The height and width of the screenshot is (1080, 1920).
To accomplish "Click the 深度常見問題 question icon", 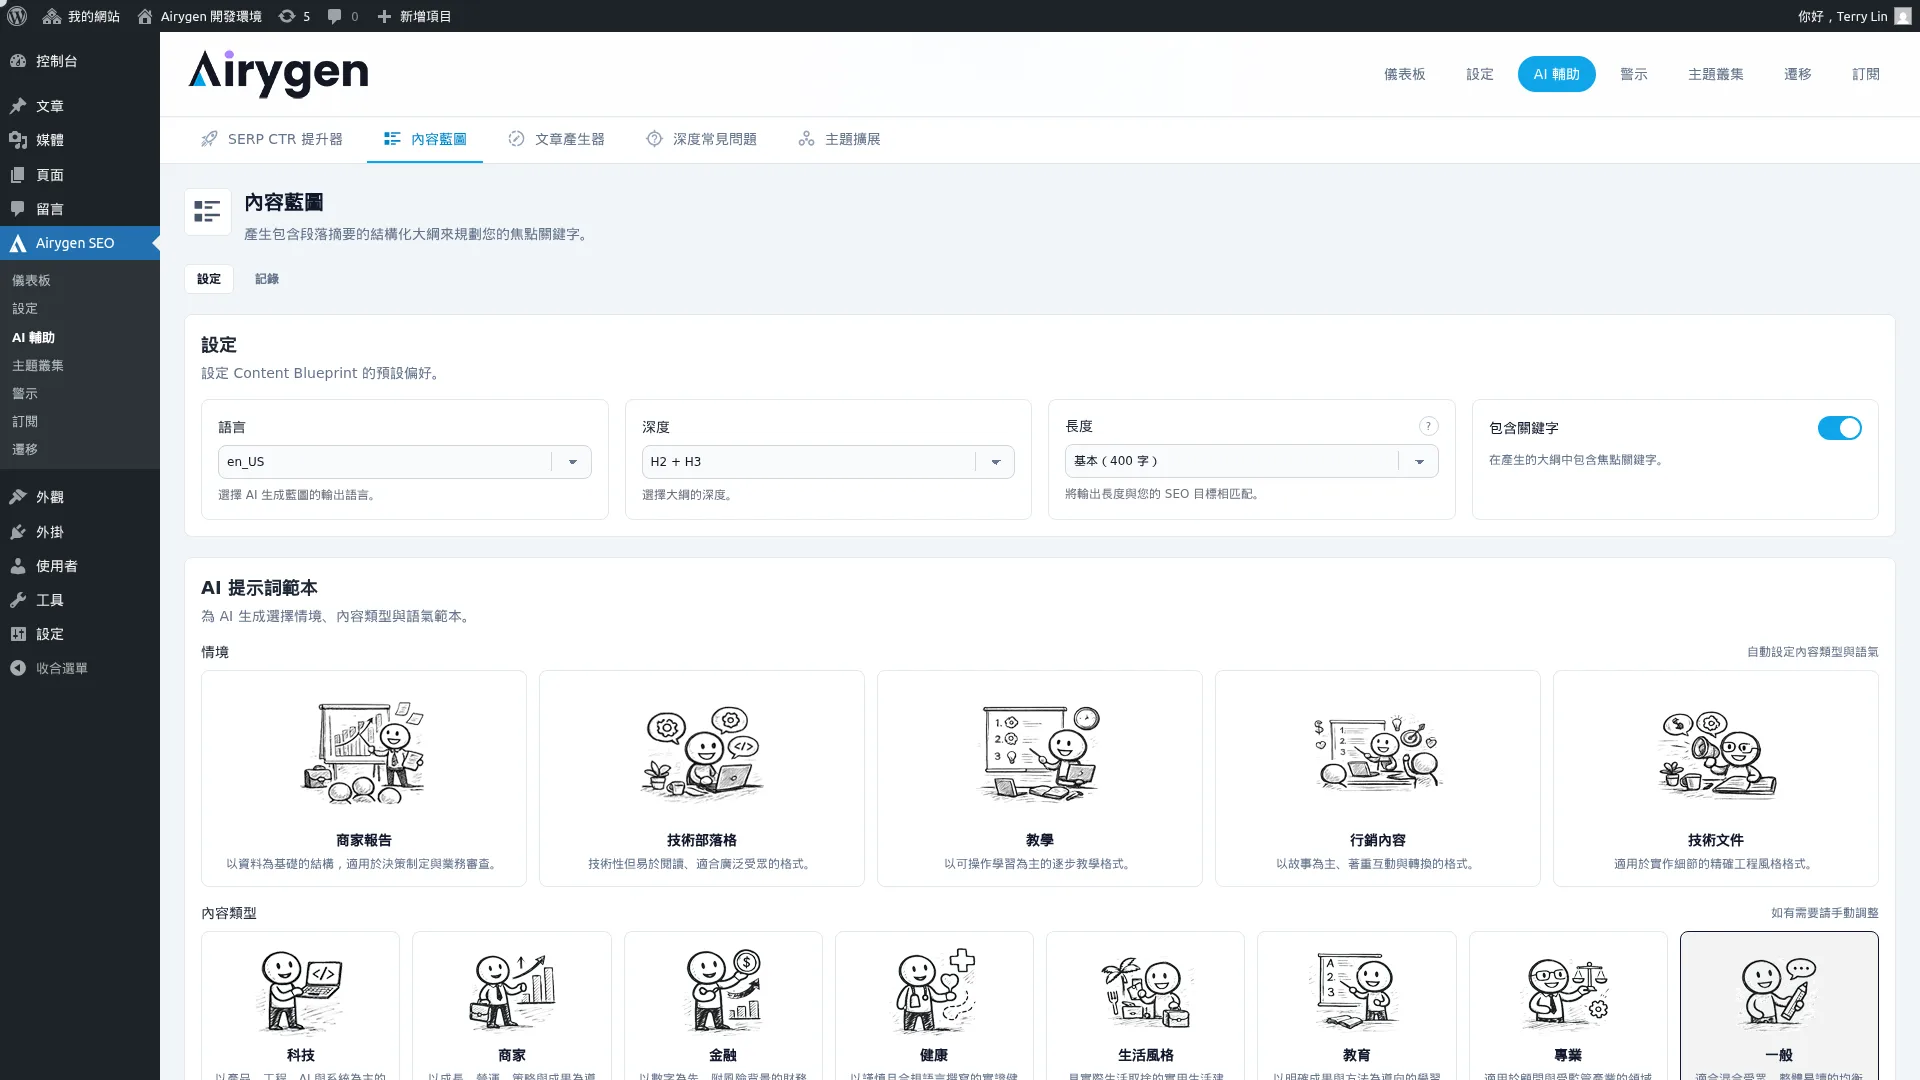I will [654, 139].
